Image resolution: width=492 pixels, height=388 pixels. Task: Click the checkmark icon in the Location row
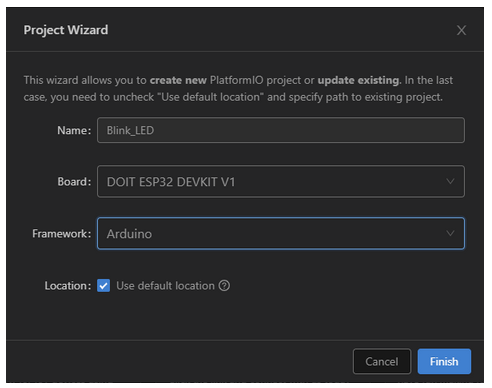(x=103, y=286)
